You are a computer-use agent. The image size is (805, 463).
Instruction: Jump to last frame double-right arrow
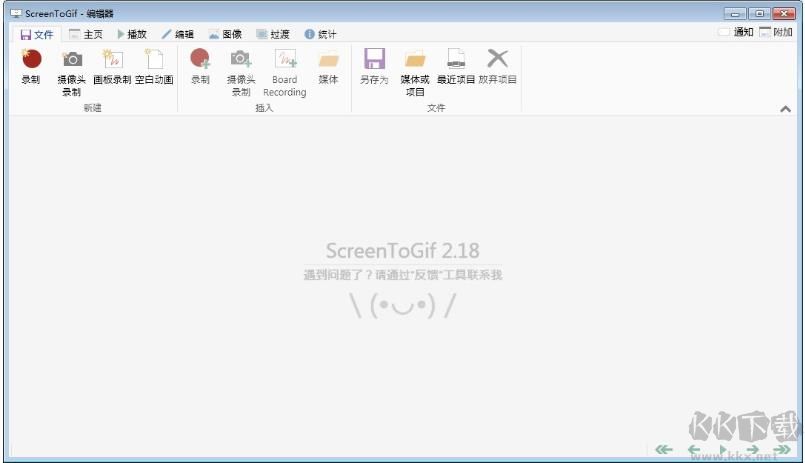click(782, 450)
